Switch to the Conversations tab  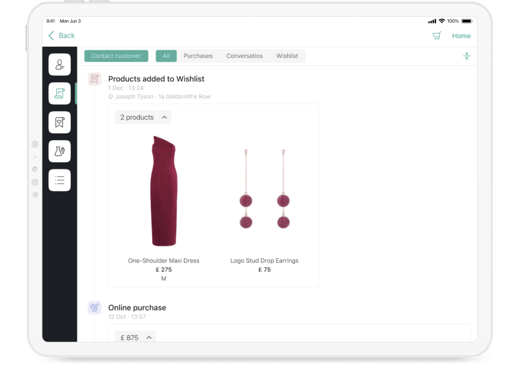(245, 56)
